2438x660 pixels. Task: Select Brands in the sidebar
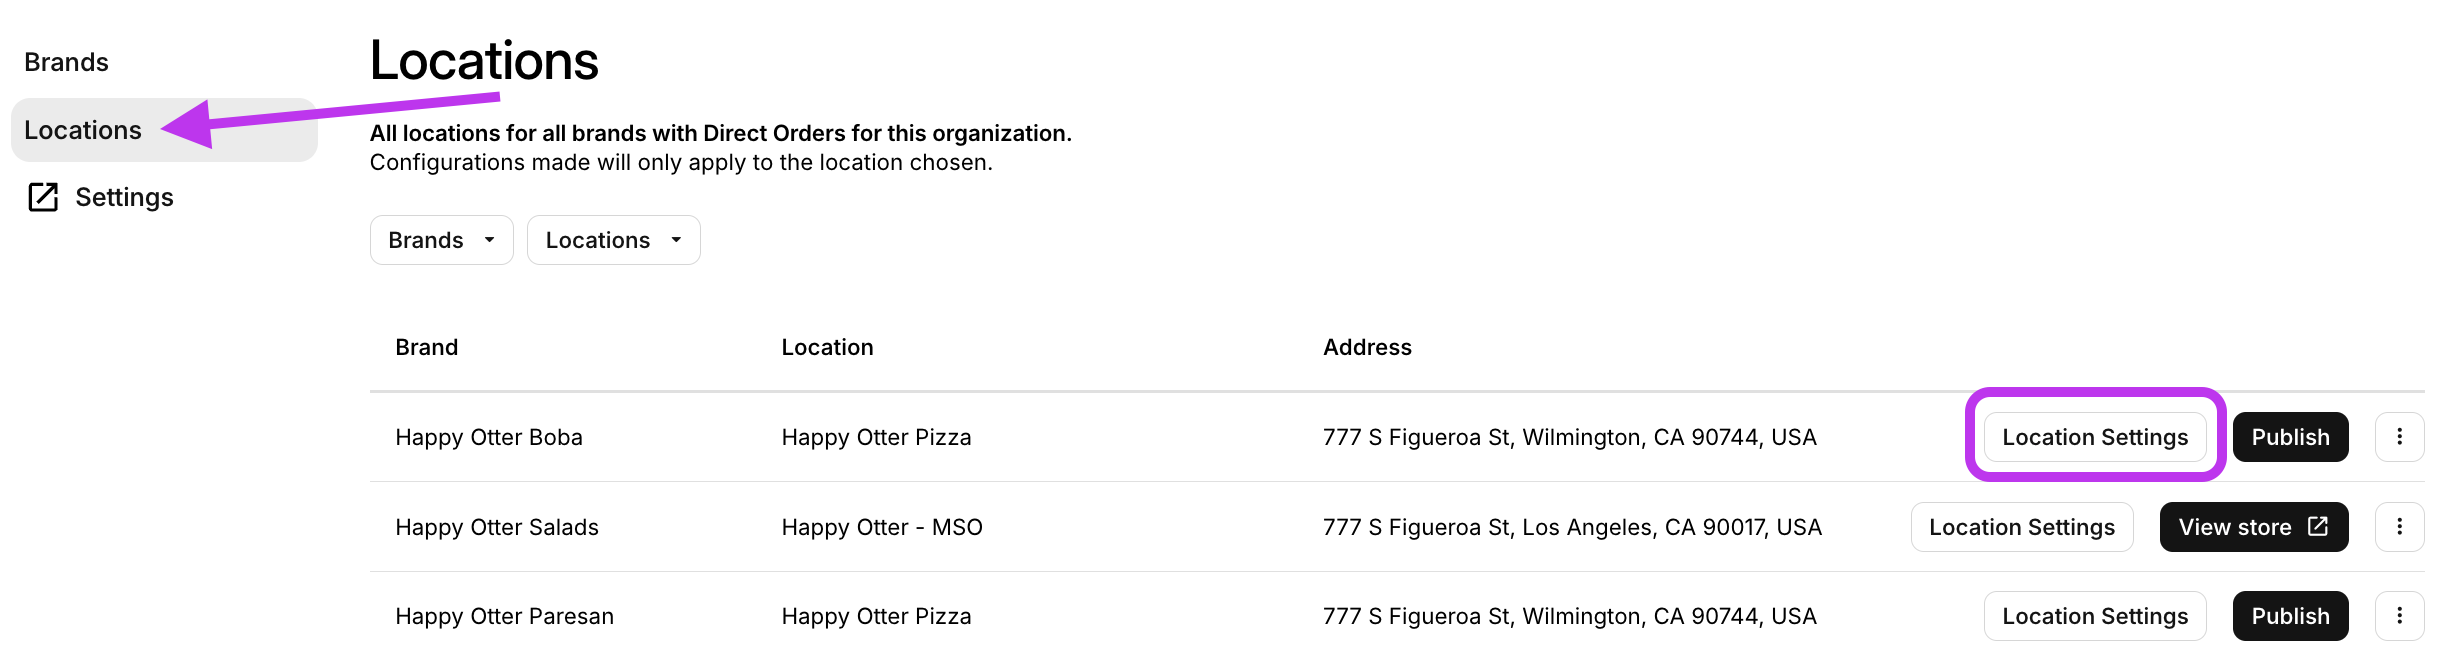tap(67, 61)
